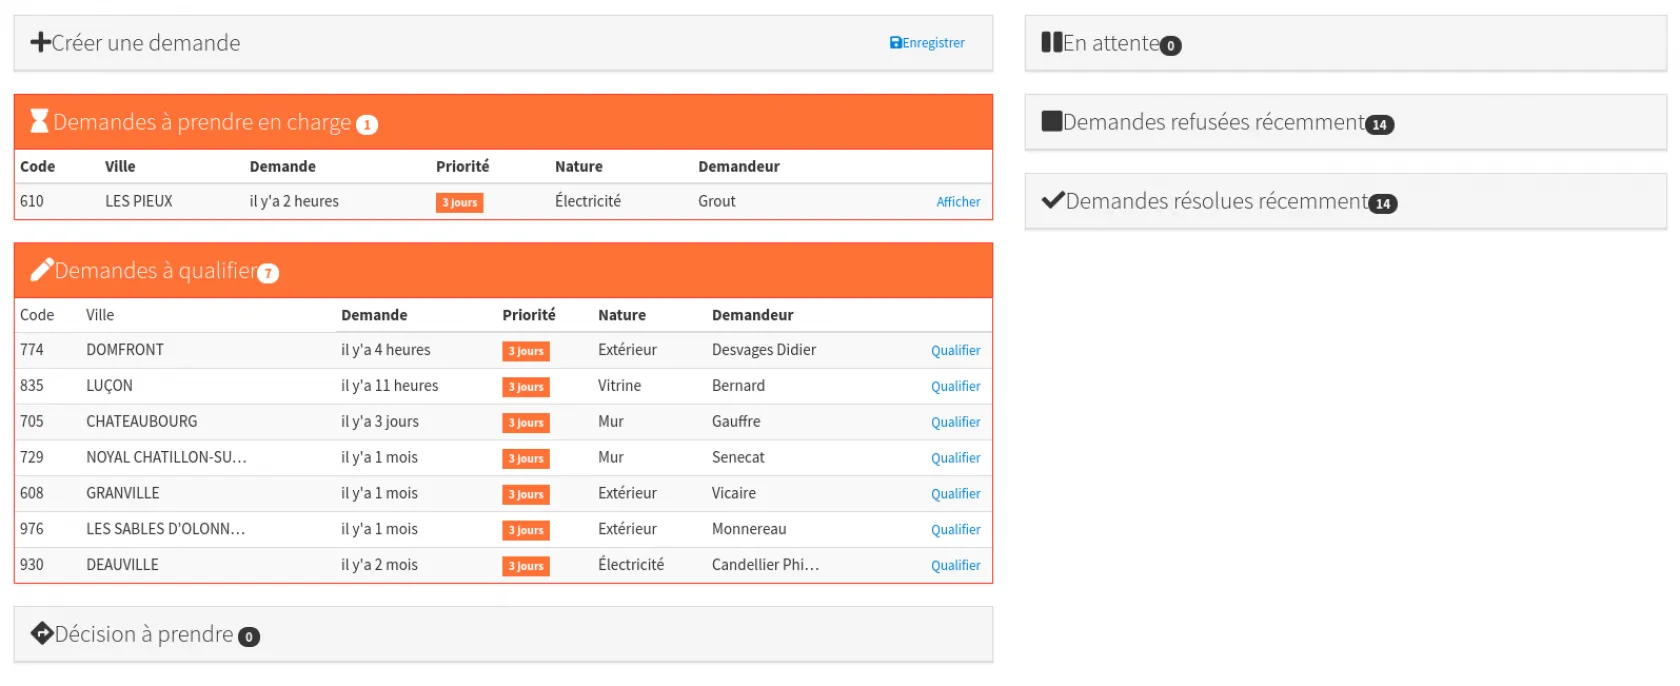Click the pencil icon next to Demandes à qualifier

tap(41, 270)
